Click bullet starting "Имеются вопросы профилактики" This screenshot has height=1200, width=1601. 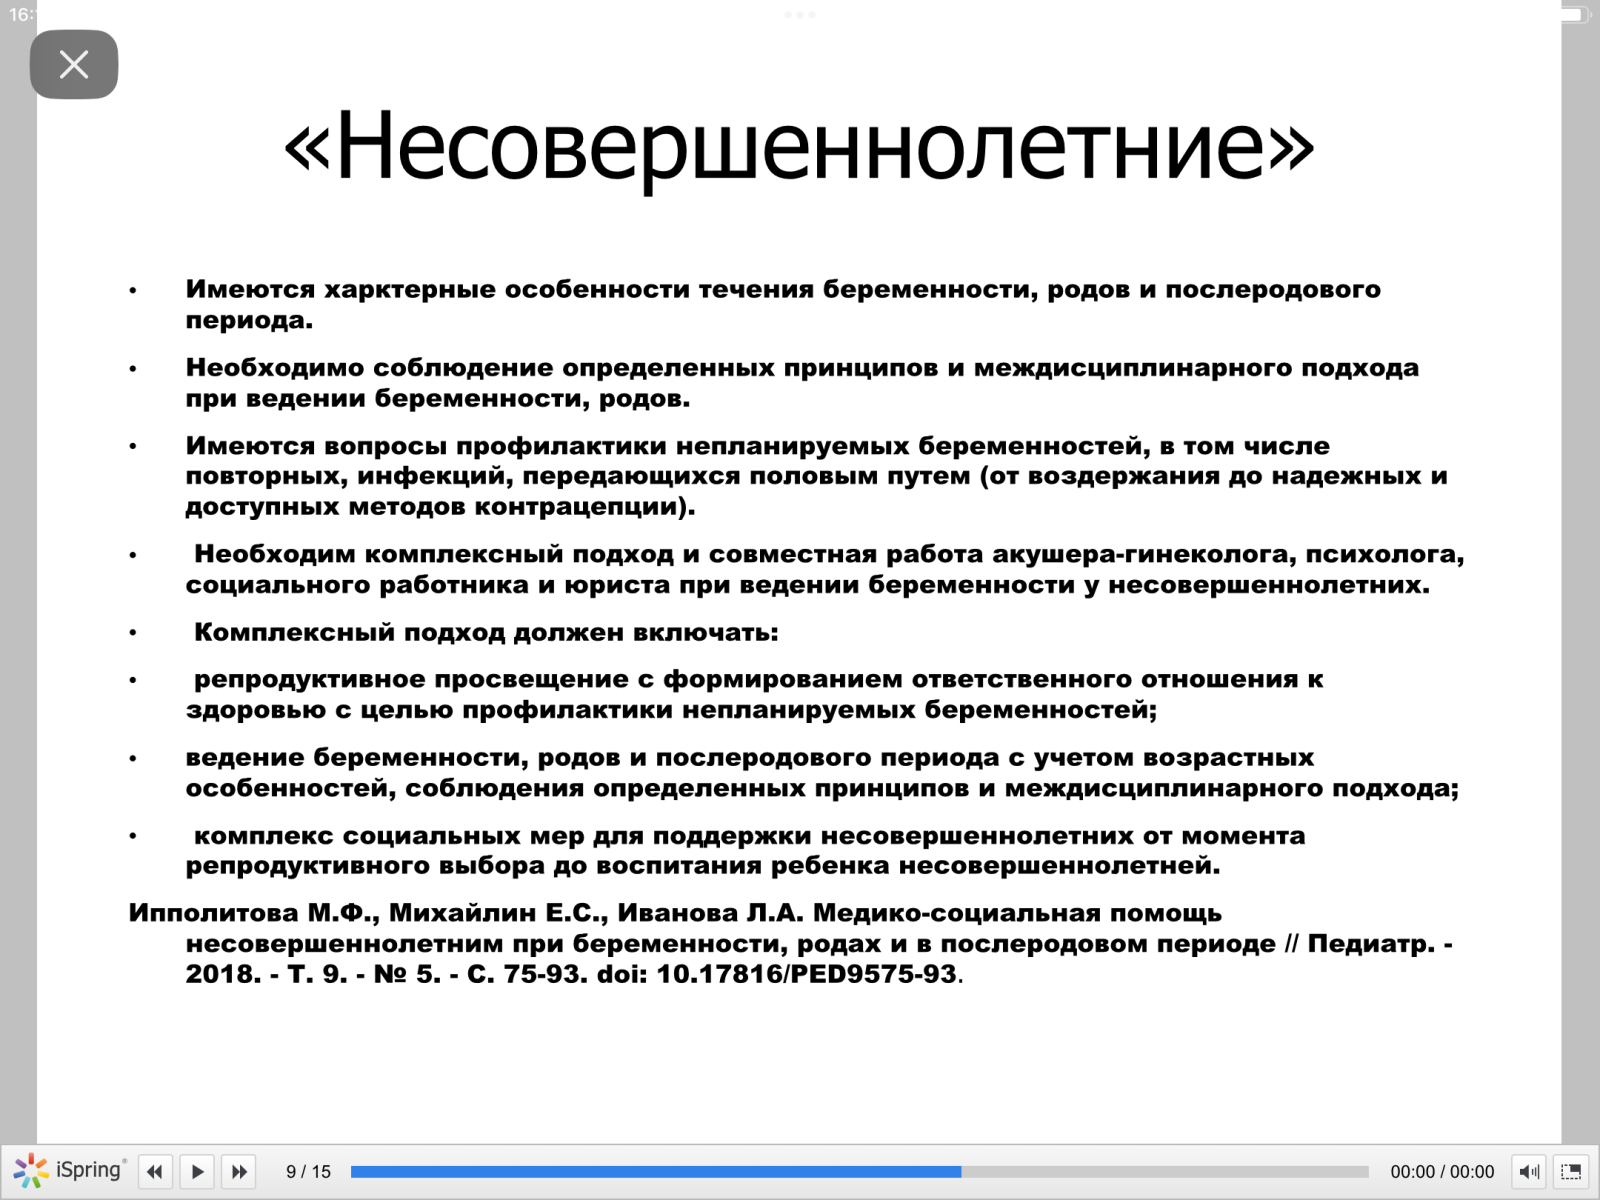[x=816, y=475]
